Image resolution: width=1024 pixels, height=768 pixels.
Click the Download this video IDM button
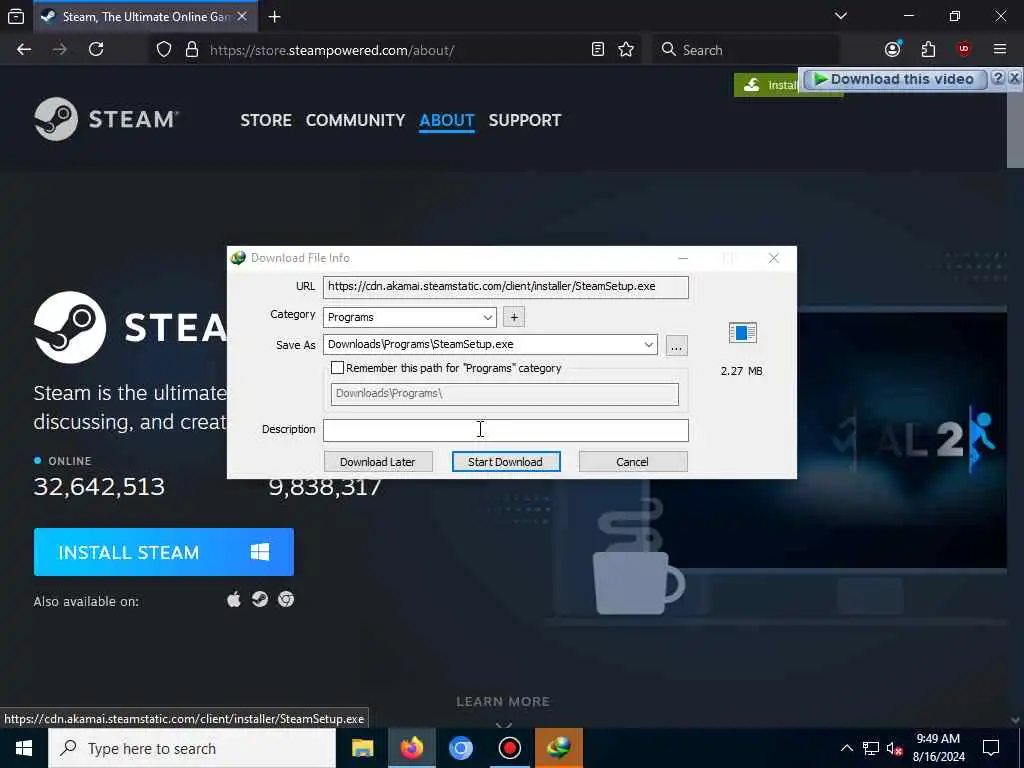(x=894, y=79)
